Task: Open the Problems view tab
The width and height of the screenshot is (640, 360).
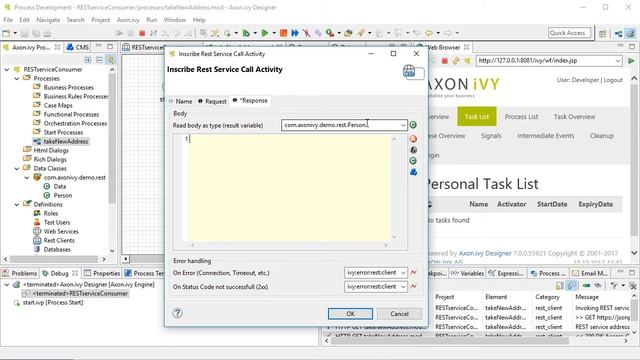Action: [x=20, y=273]
